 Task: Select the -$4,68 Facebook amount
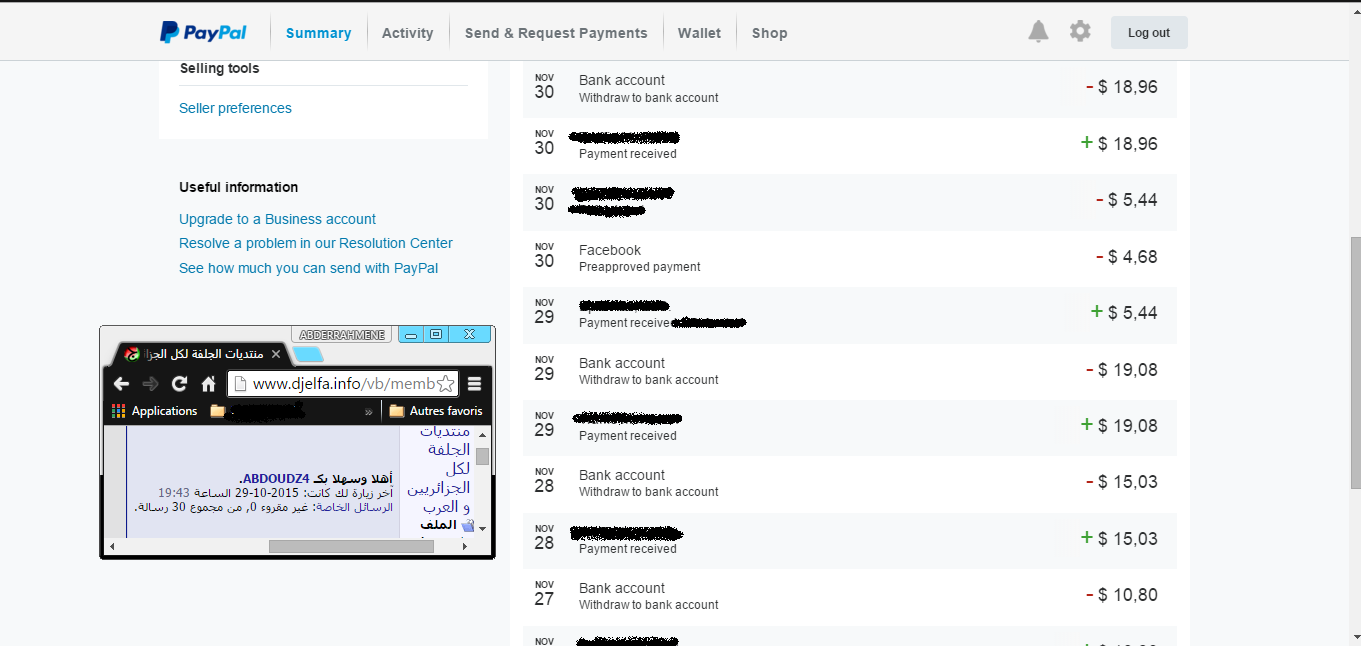coord(1126,257)
